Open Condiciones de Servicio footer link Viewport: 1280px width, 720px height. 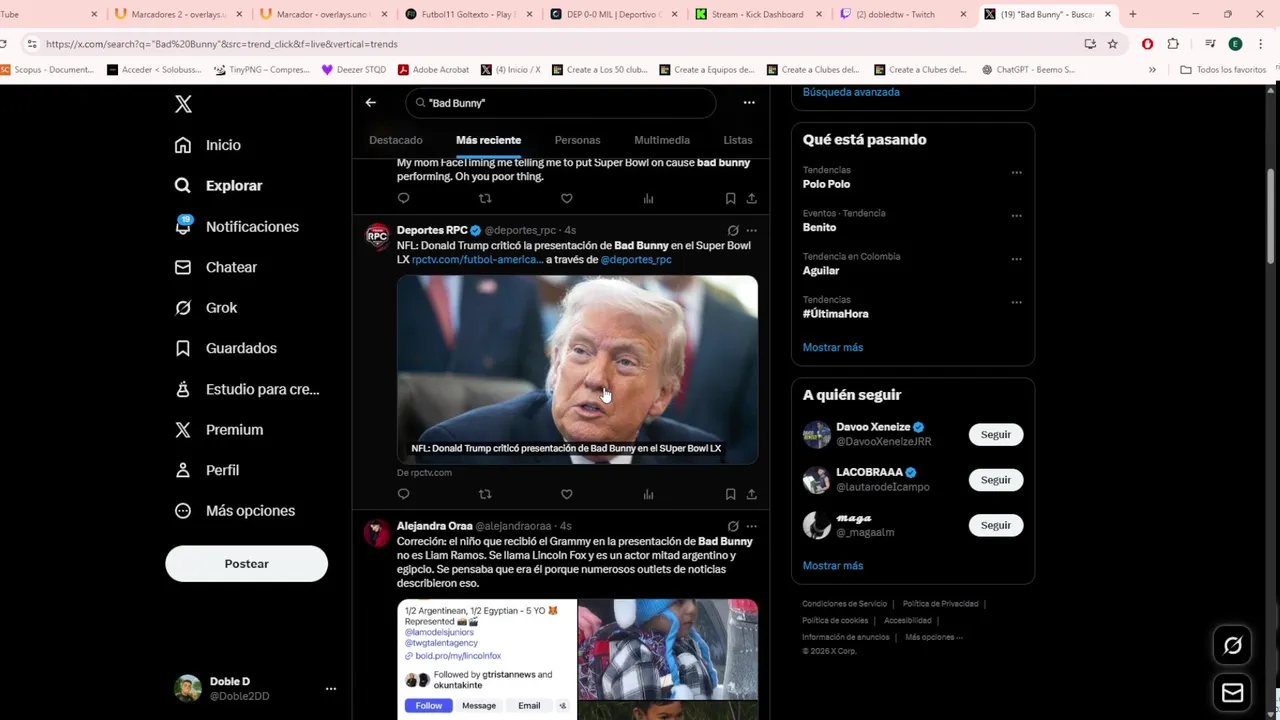(x=844, y=604)
